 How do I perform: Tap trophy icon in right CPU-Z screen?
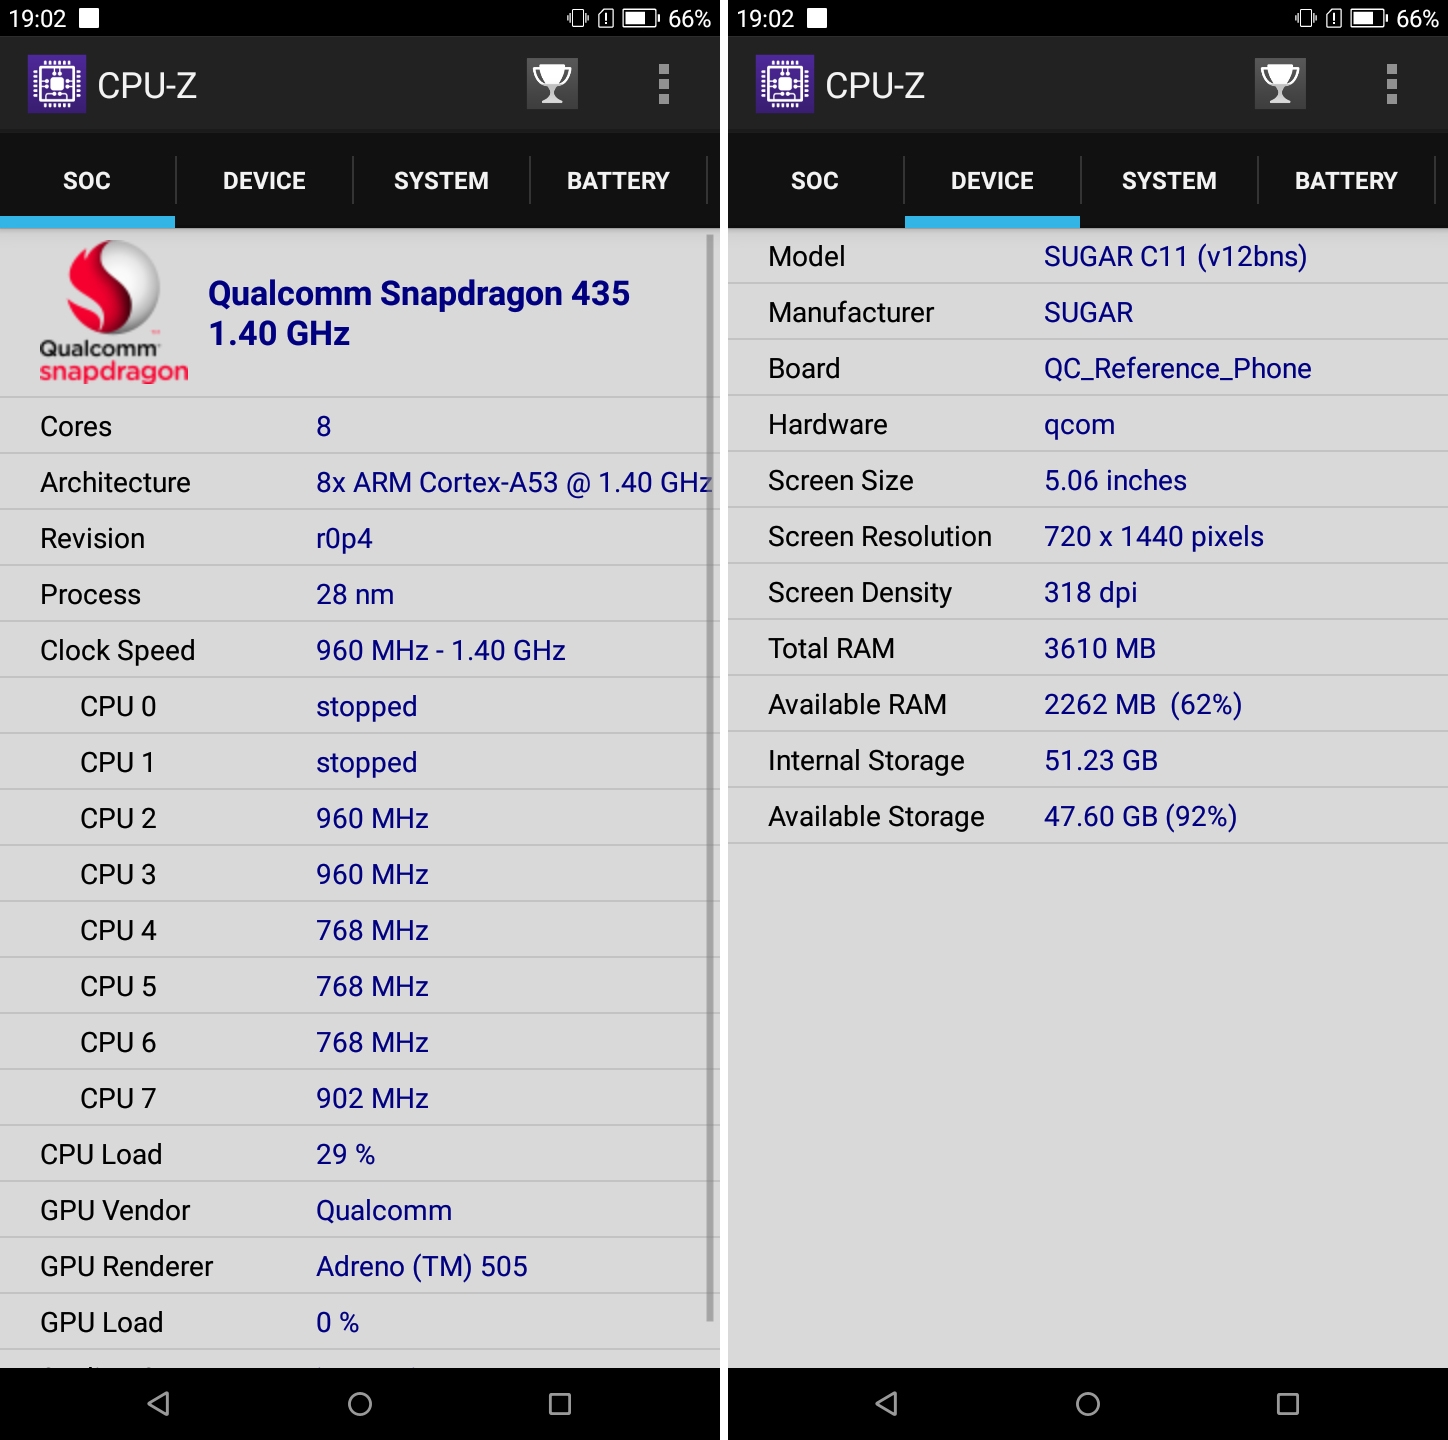[1280, 84]
